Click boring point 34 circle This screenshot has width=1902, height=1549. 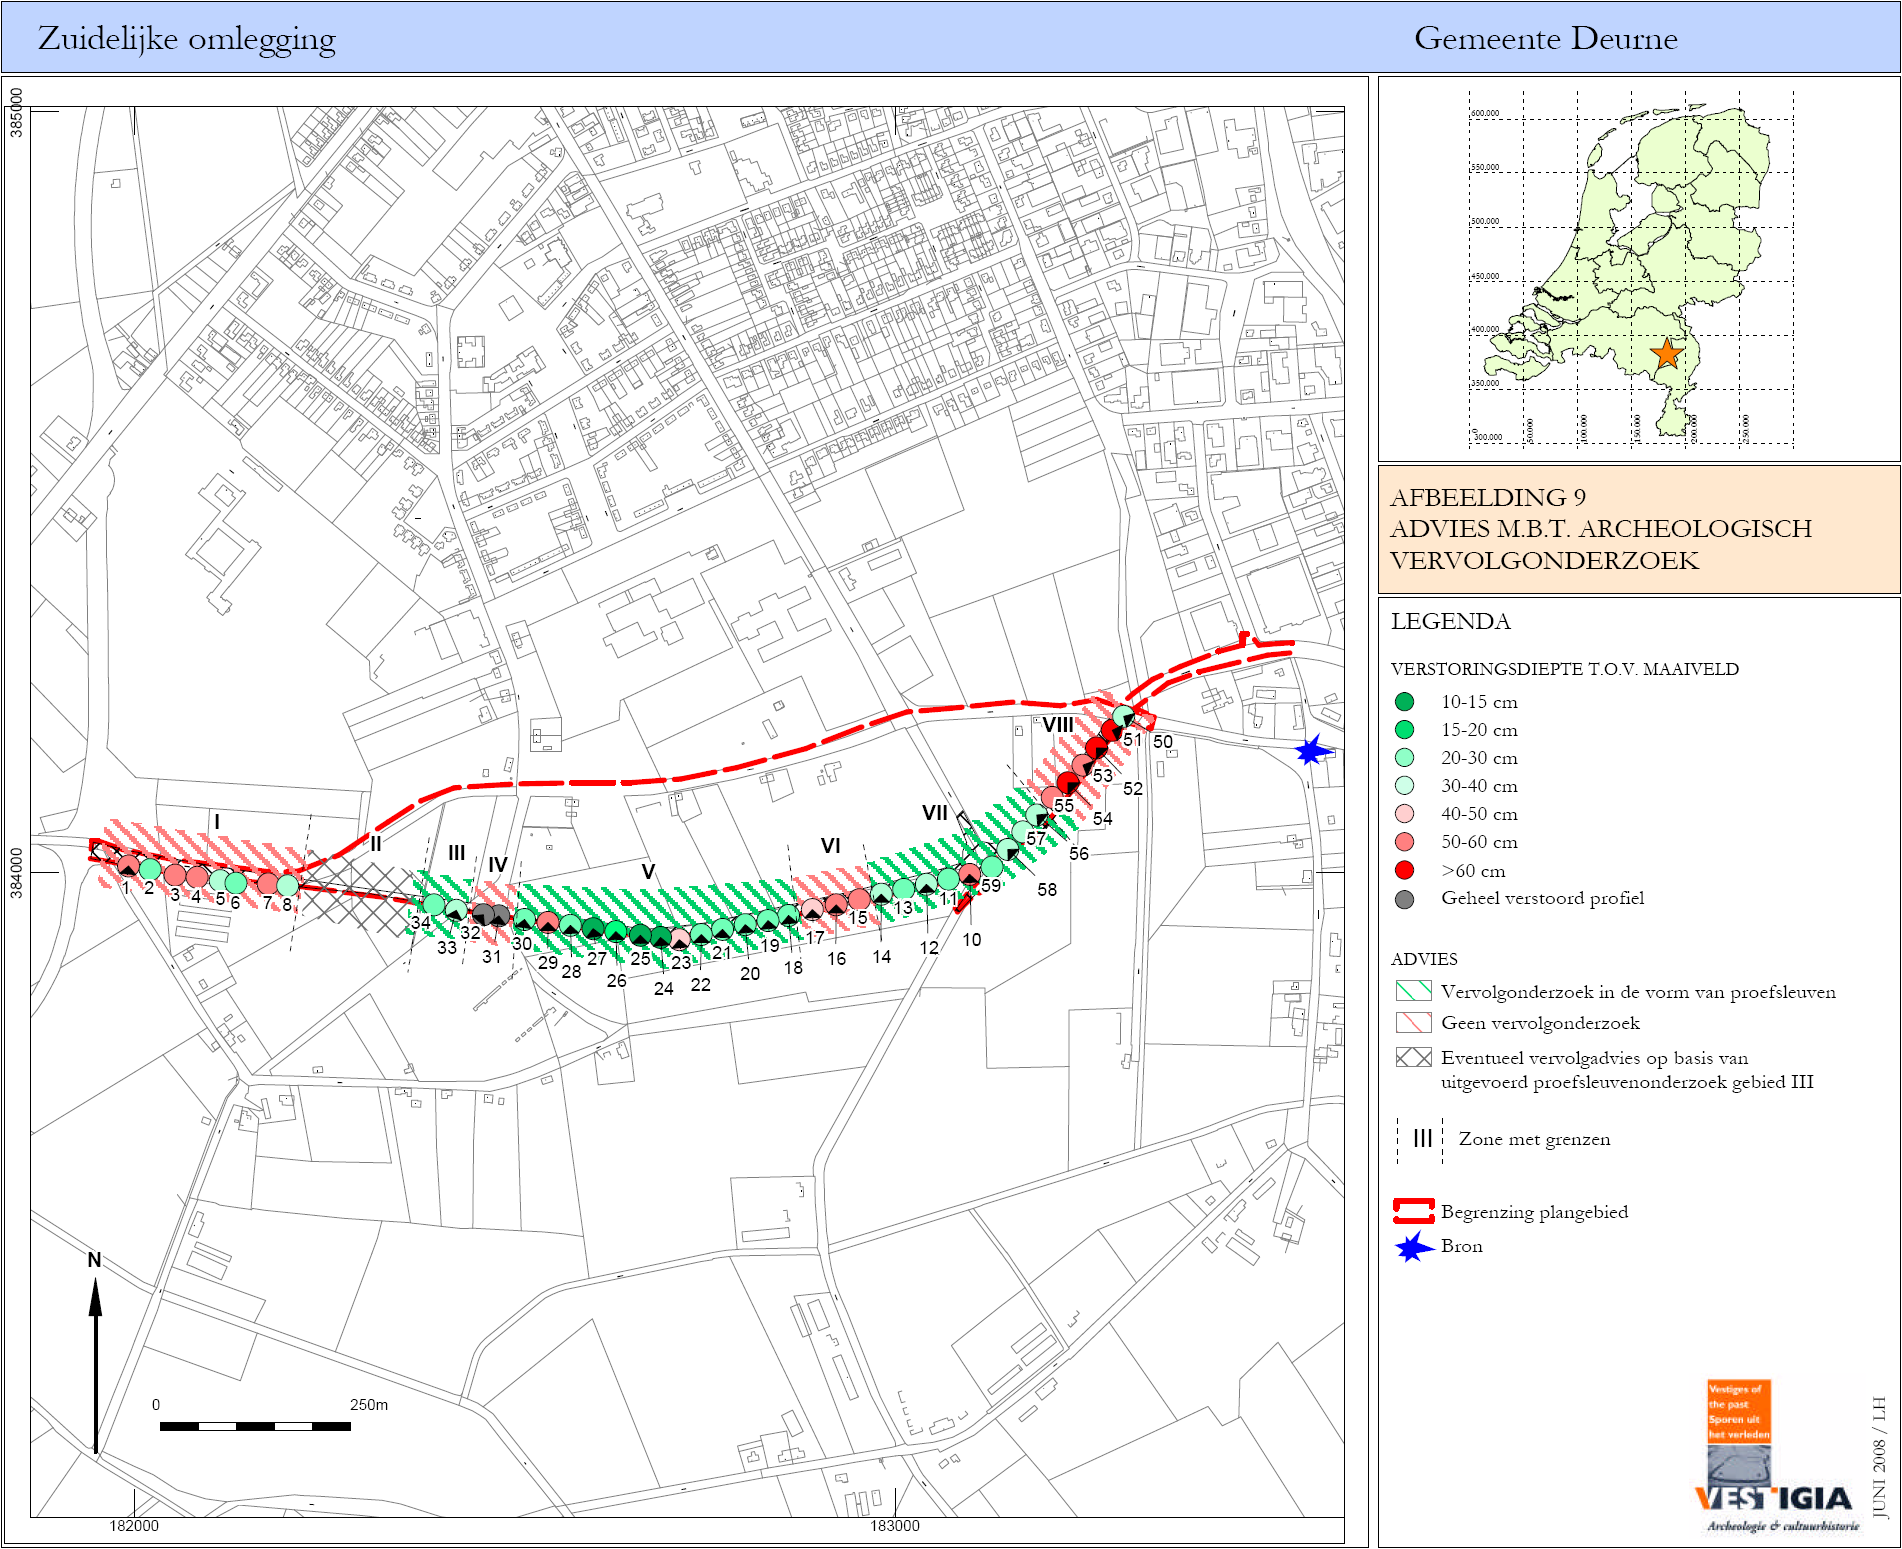433,904
